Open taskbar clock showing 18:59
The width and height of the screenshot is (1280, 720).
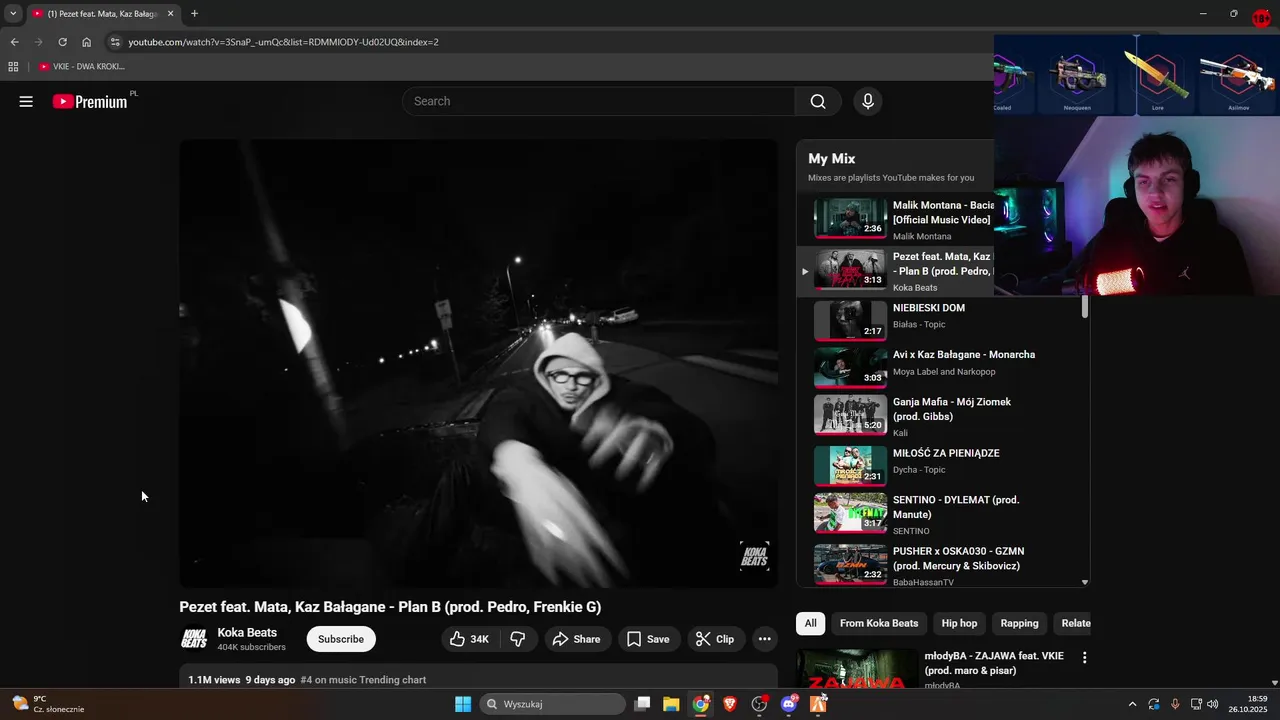tap(1249, 704)
